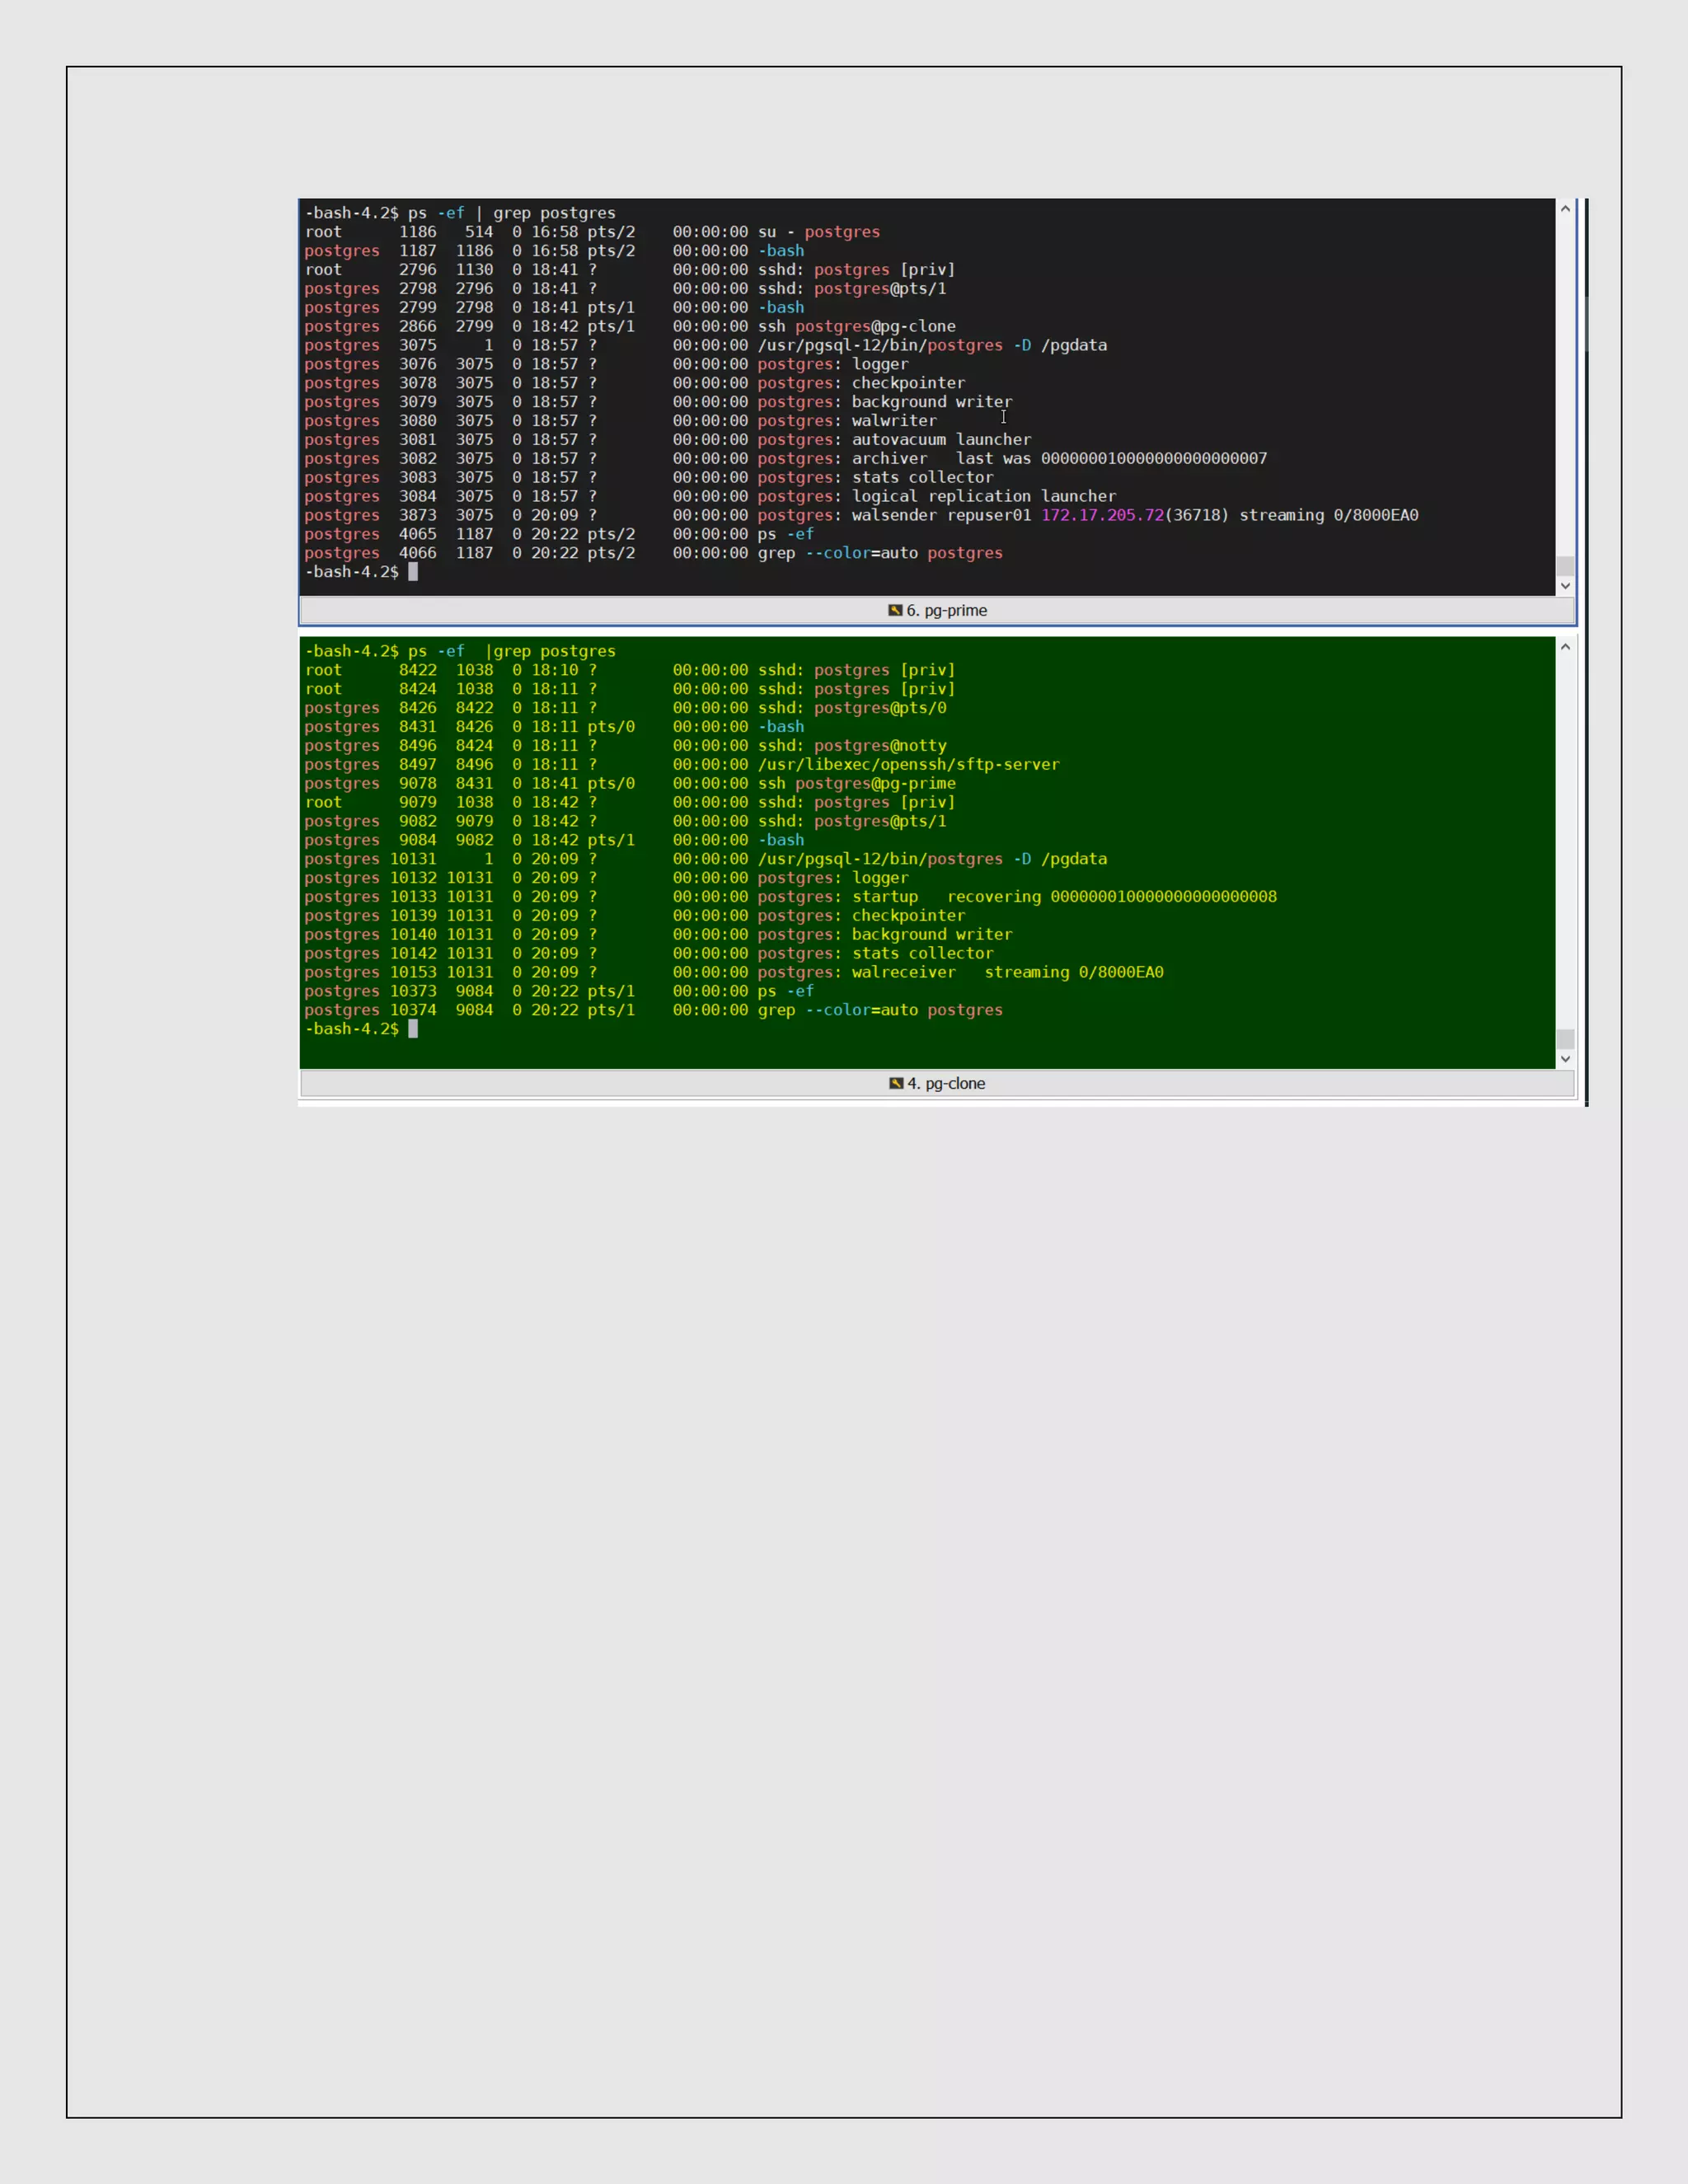The width and height of the screenshot is (1688, 2184).
Task: Click 'archiver' process line in pg-prime
Action: pos(889,458)
